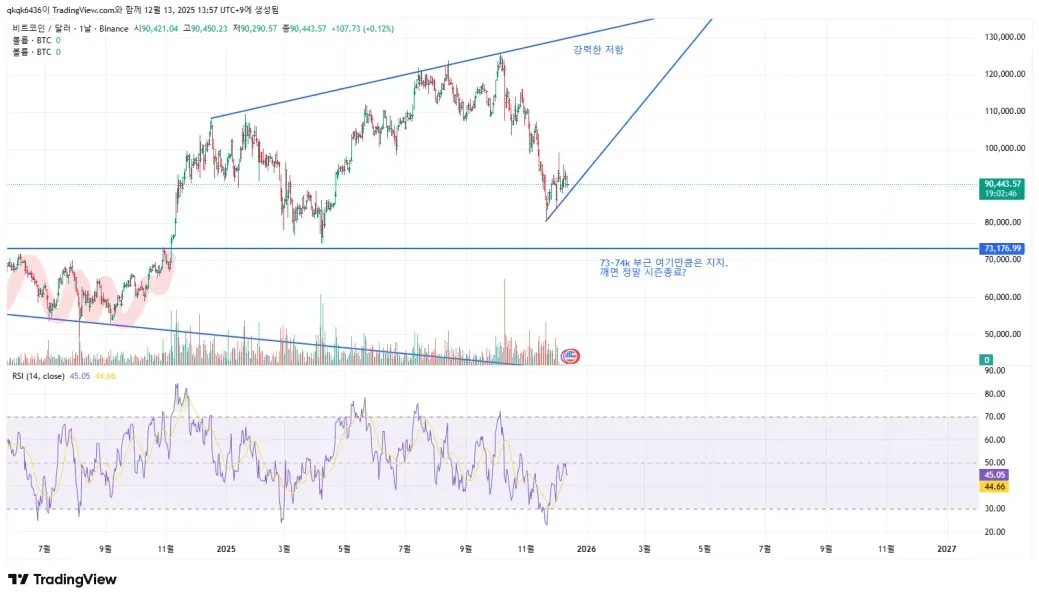
Task: Select the symbol legend 비트코인 / 달러 · 1날 · Binance
Action: tap(70, 29)
